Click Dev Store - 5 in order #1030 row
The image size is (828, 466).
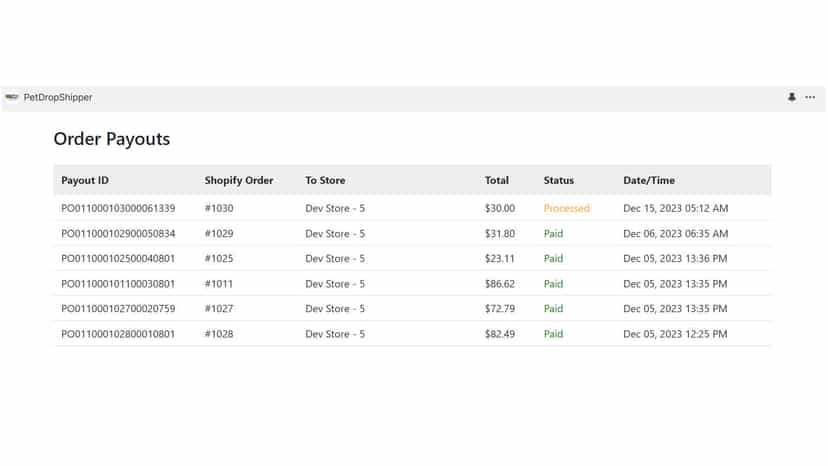[x=335, y=208]
